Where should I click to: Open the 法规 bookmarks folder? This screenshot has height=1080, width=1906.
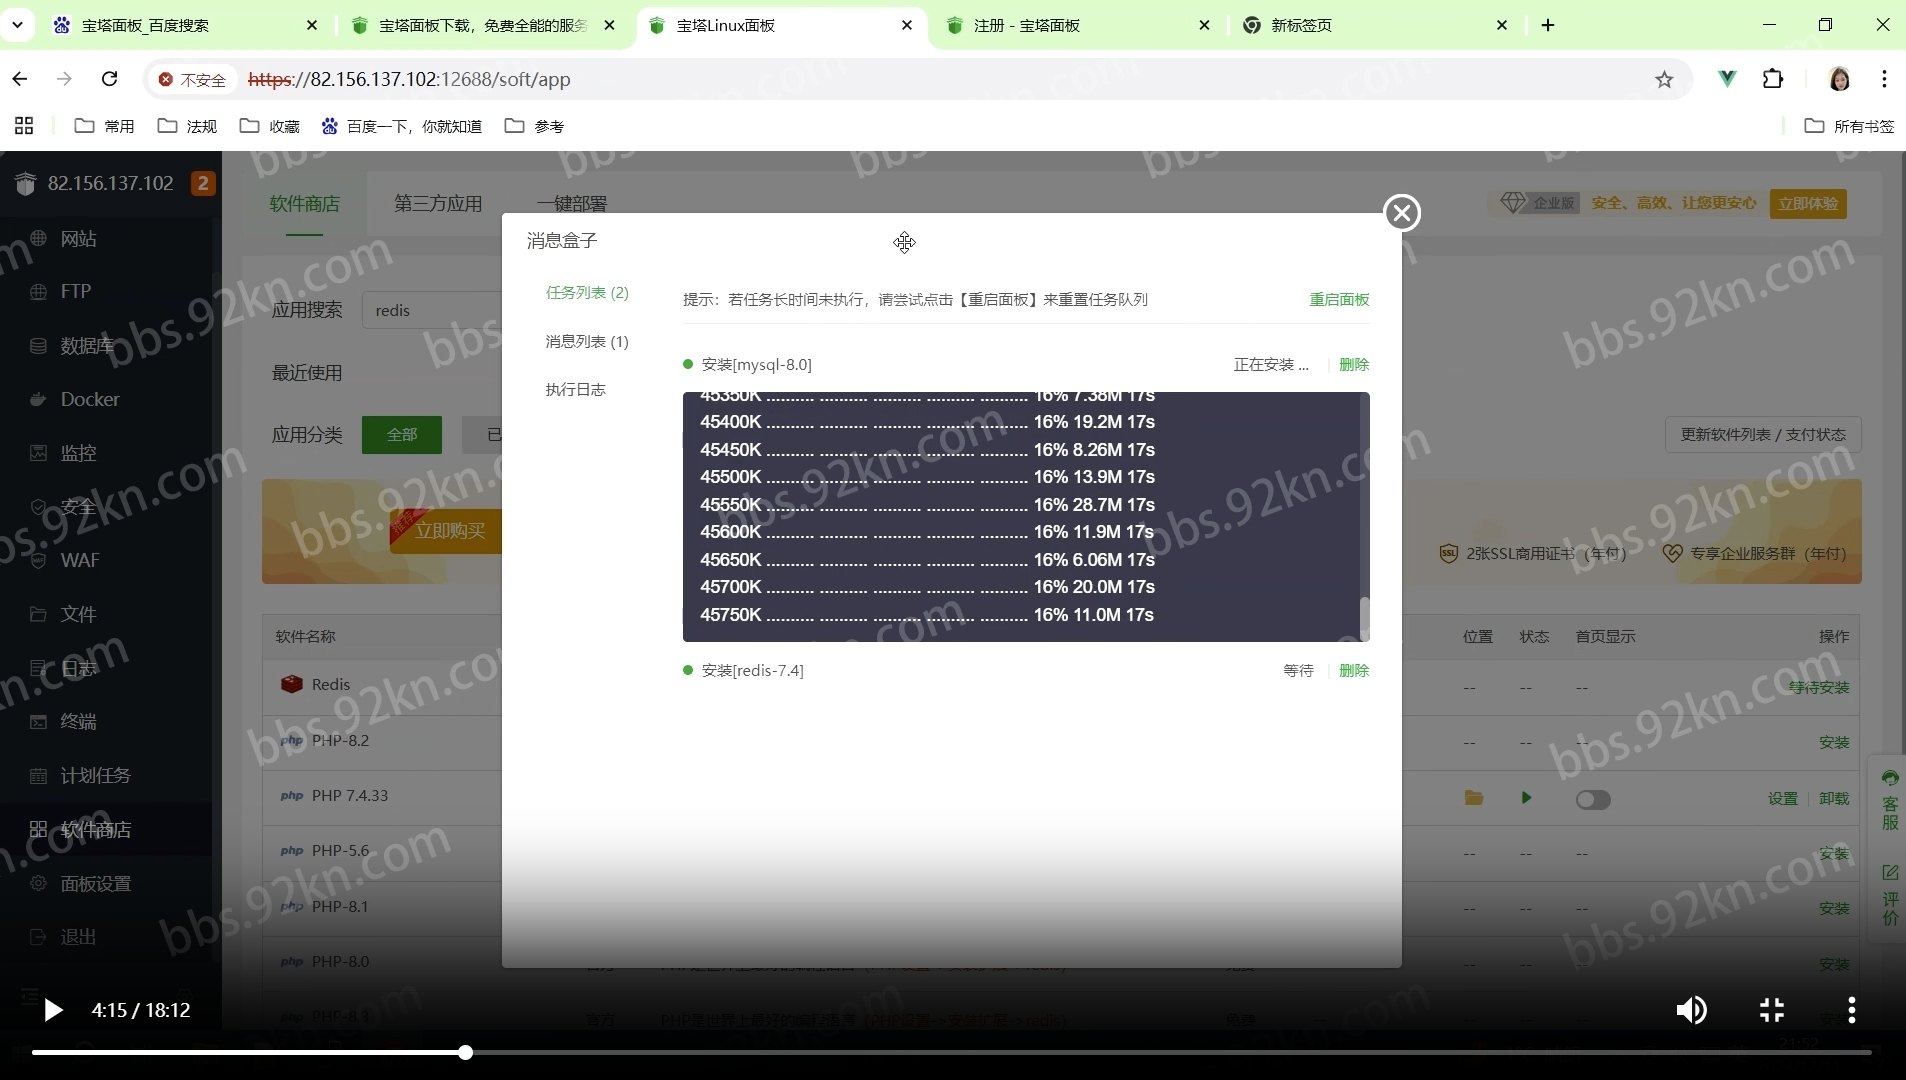click(187, 126)
